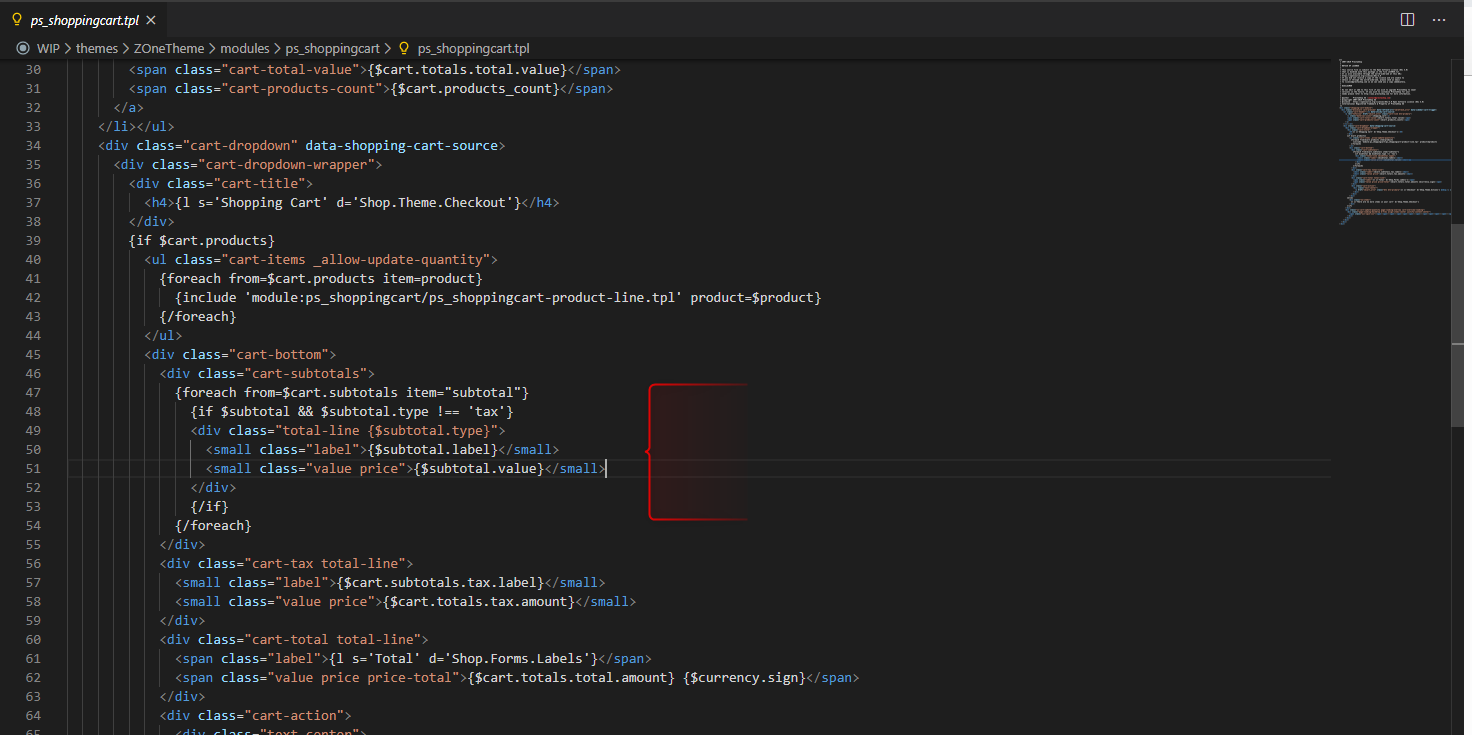Click the circular workspace icon before WIP
This screenshot has height=735, width=1472.
[x=23, y=48]
